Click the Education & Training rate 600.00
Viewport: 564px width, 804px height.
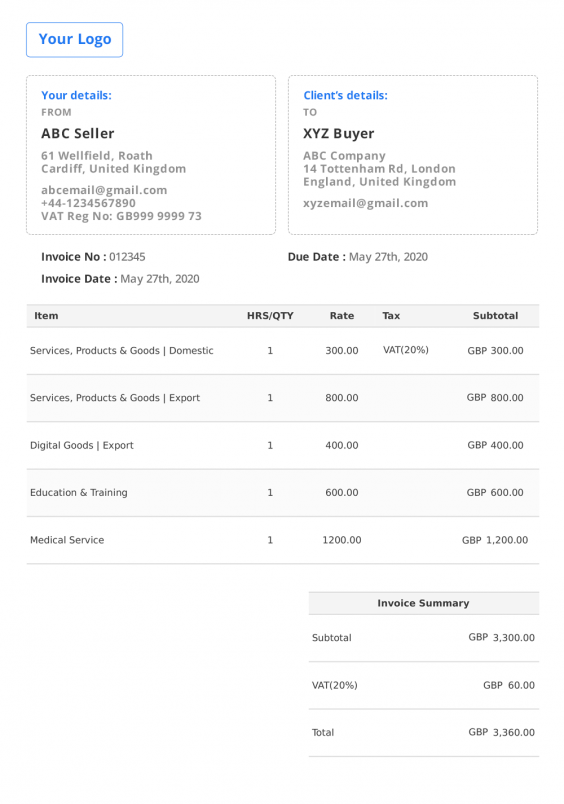[341, 492]
